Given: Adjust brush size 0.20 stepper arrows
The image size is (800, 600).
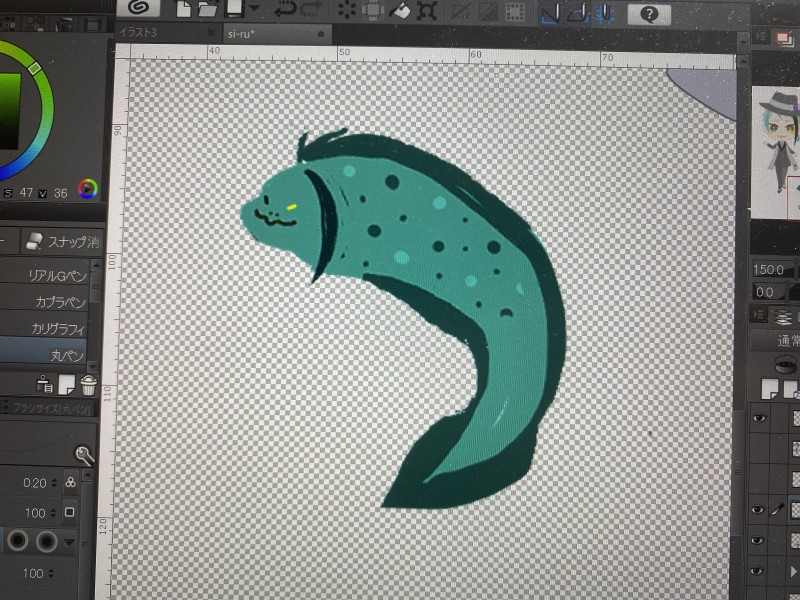Looking at the screenshot, I should click(x=53, y=483).
